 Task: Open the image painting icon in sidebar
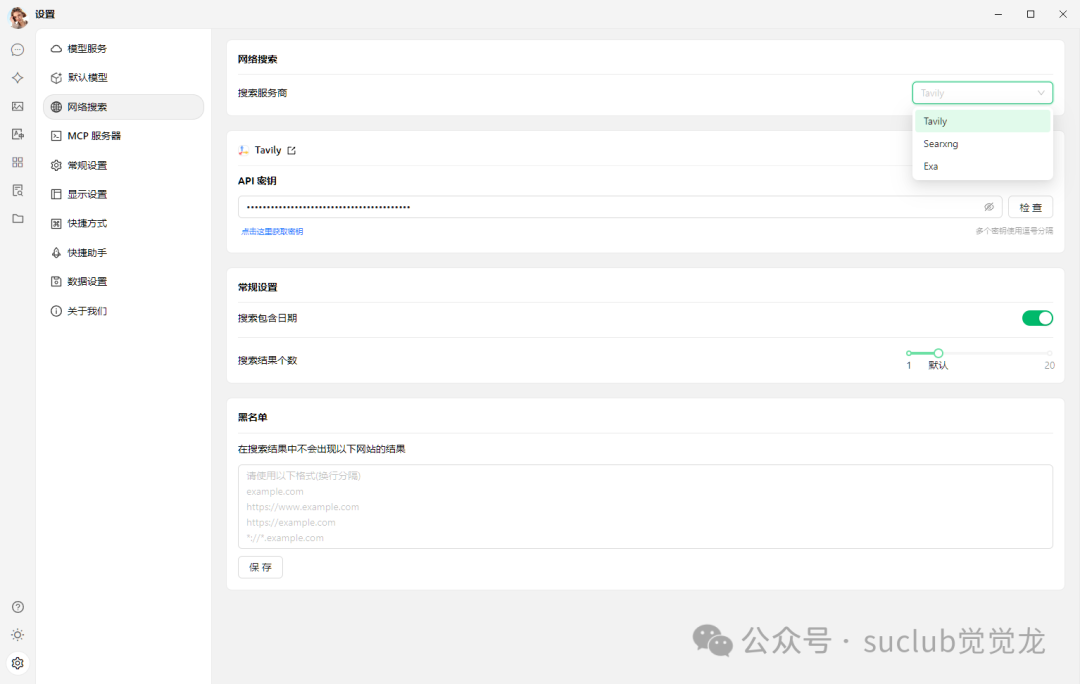point(17,106)
